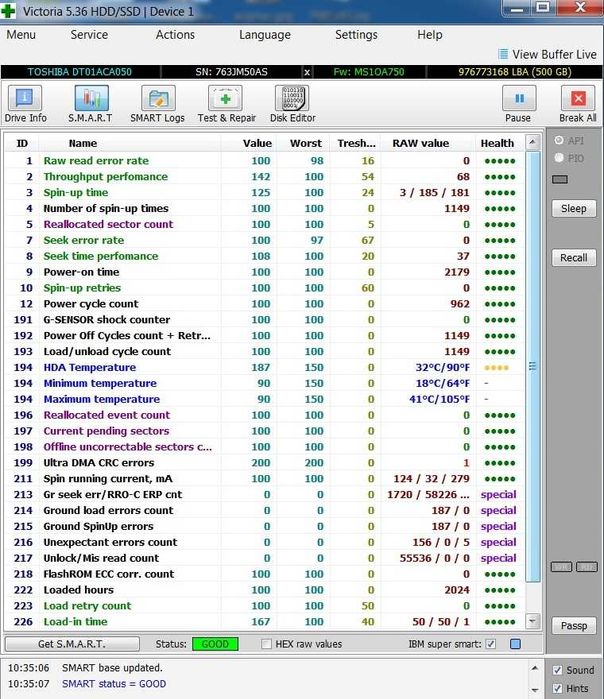
Task: Click the Recall button
Action: (574, 258)
